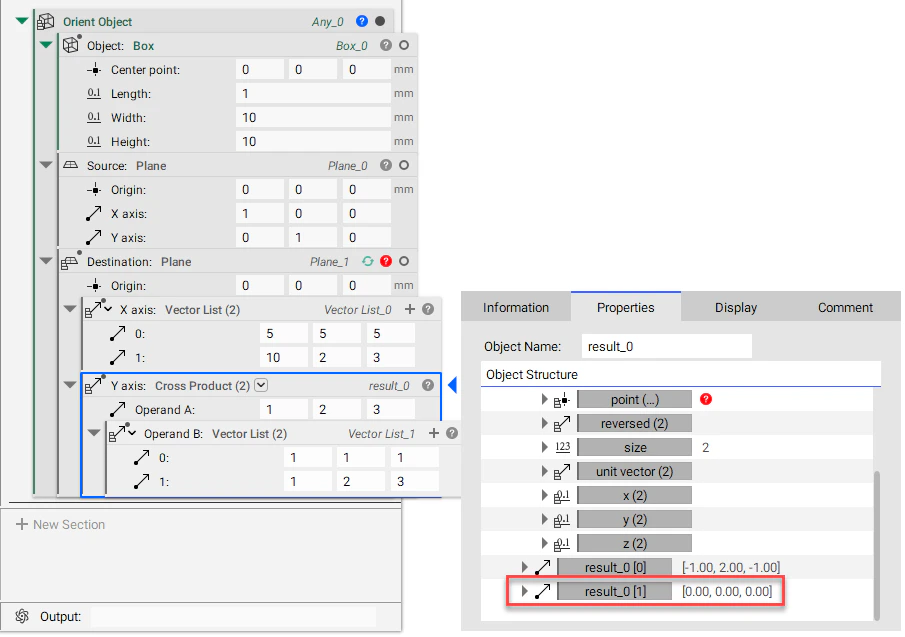Image resolution: width=905 pixels, height=637 pixels.
Task: Switch to the Information tab
Action: [516, 308]
